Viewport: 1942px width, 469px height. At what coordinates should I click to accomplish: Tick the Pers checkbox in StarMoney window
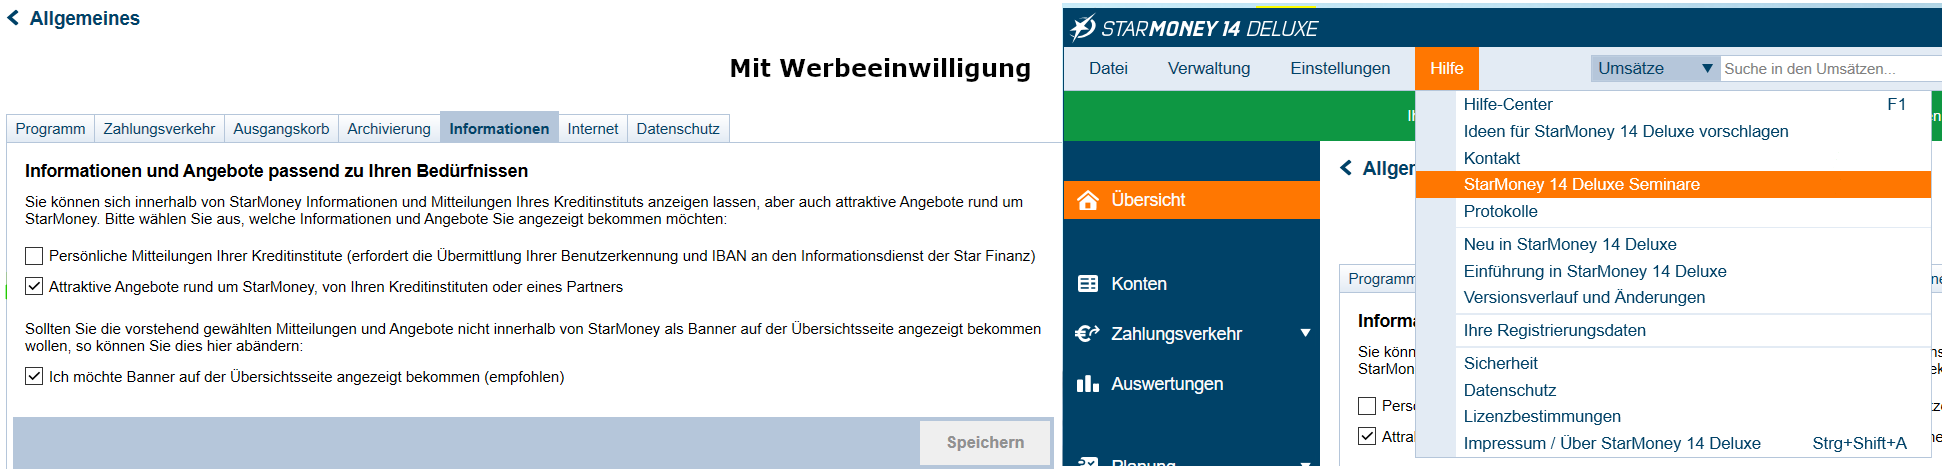click(1367, 406)
